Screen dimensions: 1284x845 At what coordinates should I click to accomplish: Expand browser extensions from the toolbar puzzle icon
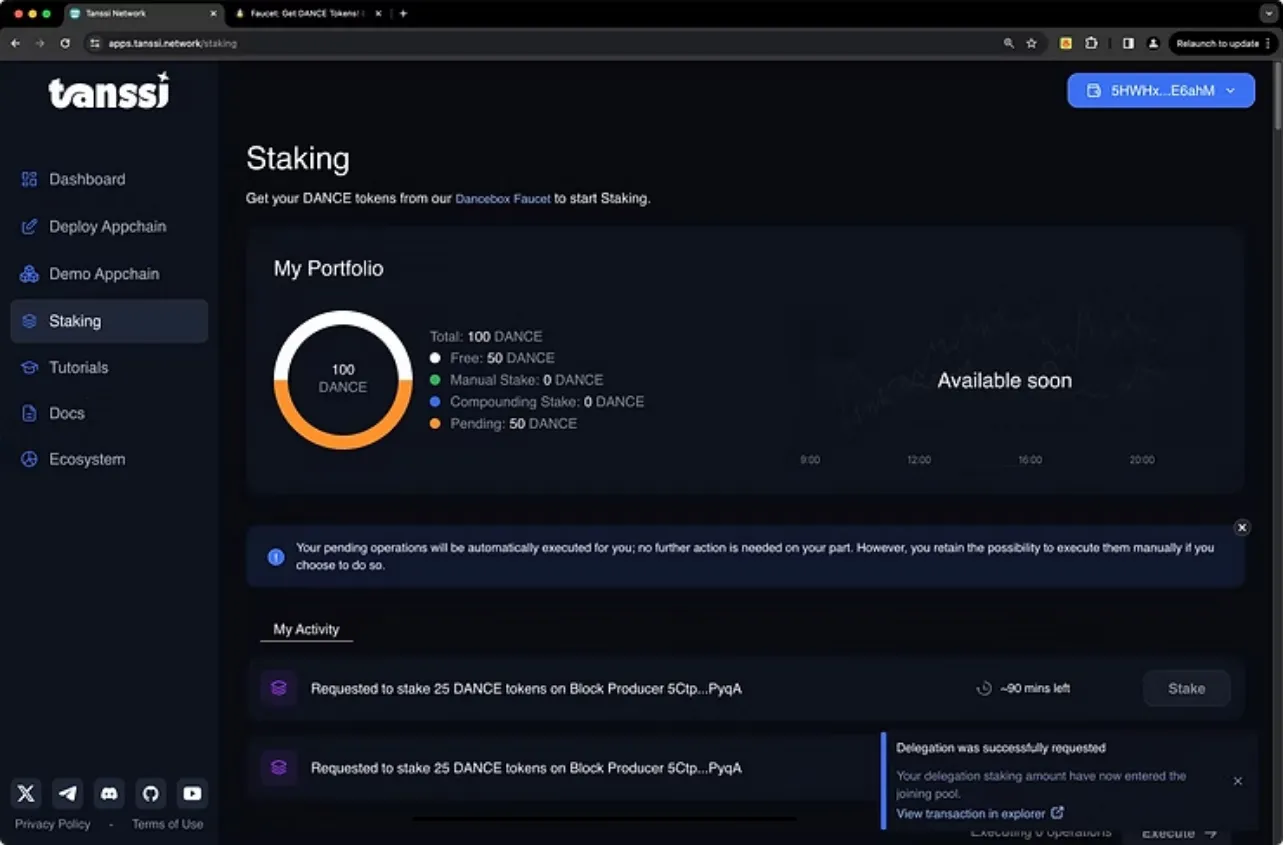1091,43
